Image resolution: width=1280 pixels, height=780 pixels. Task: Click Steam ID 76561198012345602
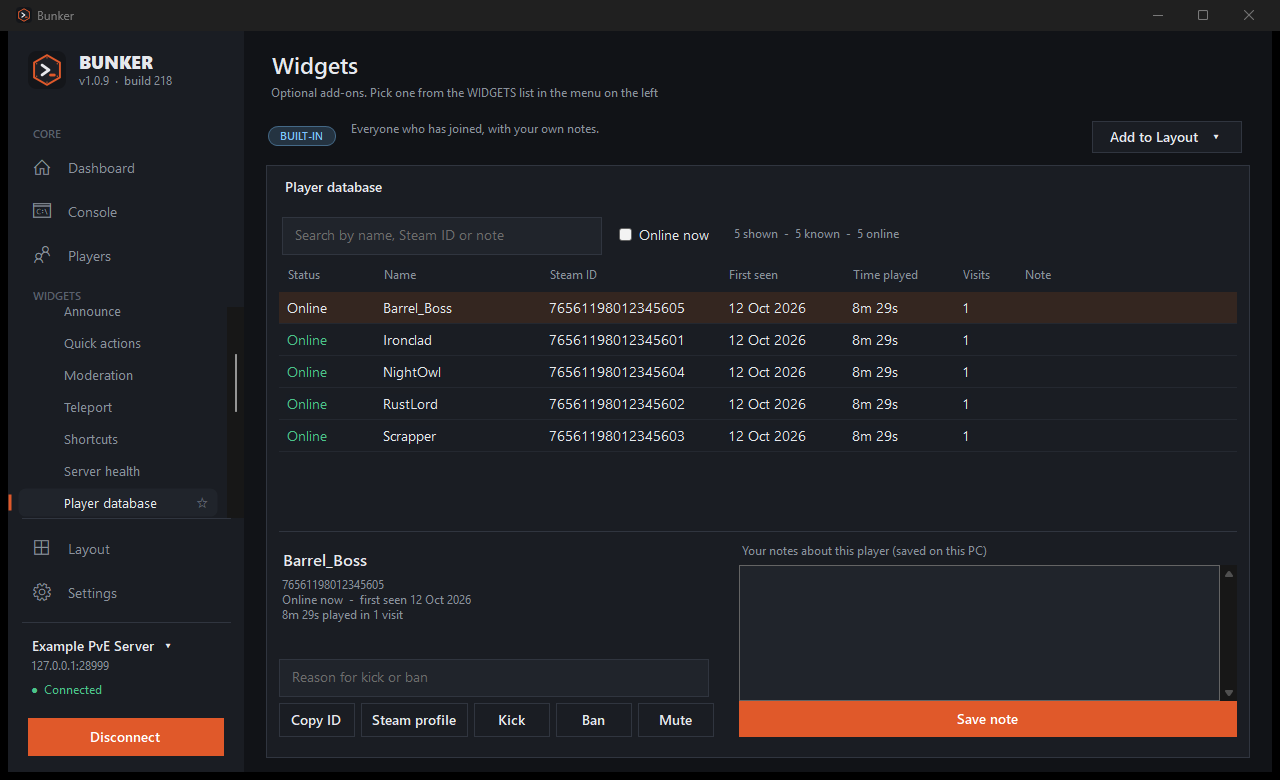tap(617, 404)
